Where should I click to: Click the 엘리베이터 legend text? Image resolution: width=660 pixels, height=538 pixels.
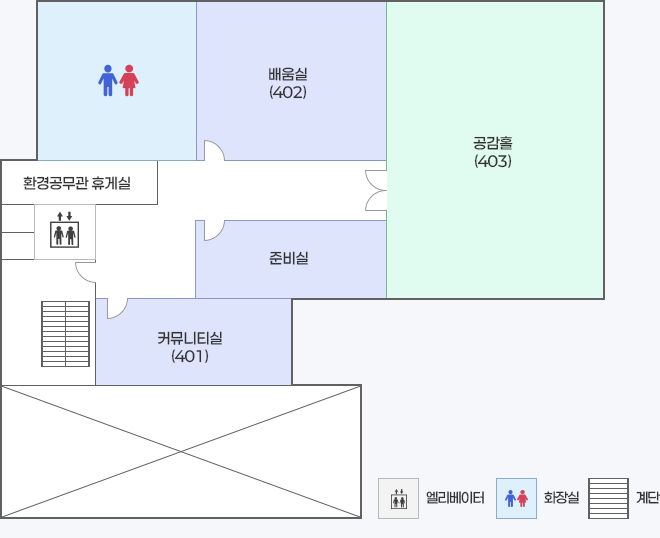pos(455,498)
